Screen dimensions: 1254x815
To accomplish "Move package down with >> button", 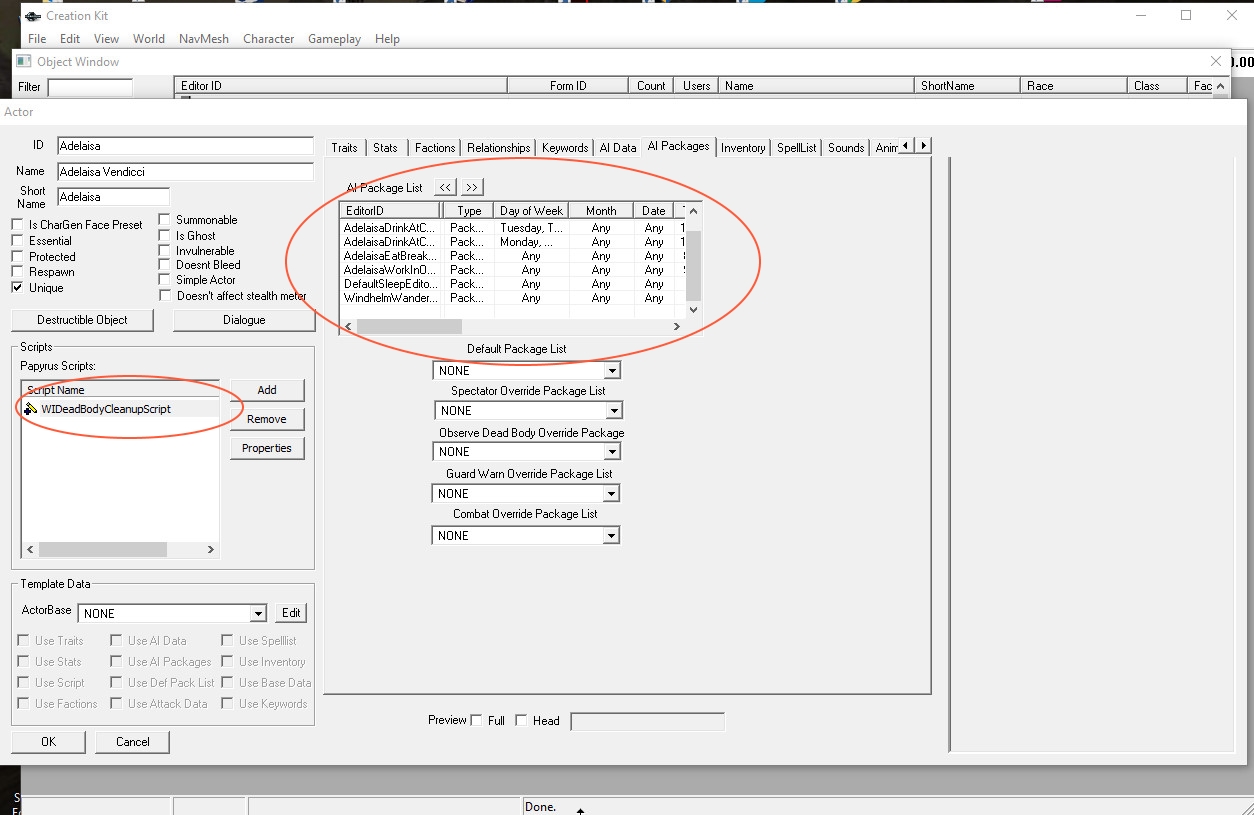I will click(472, 187).
